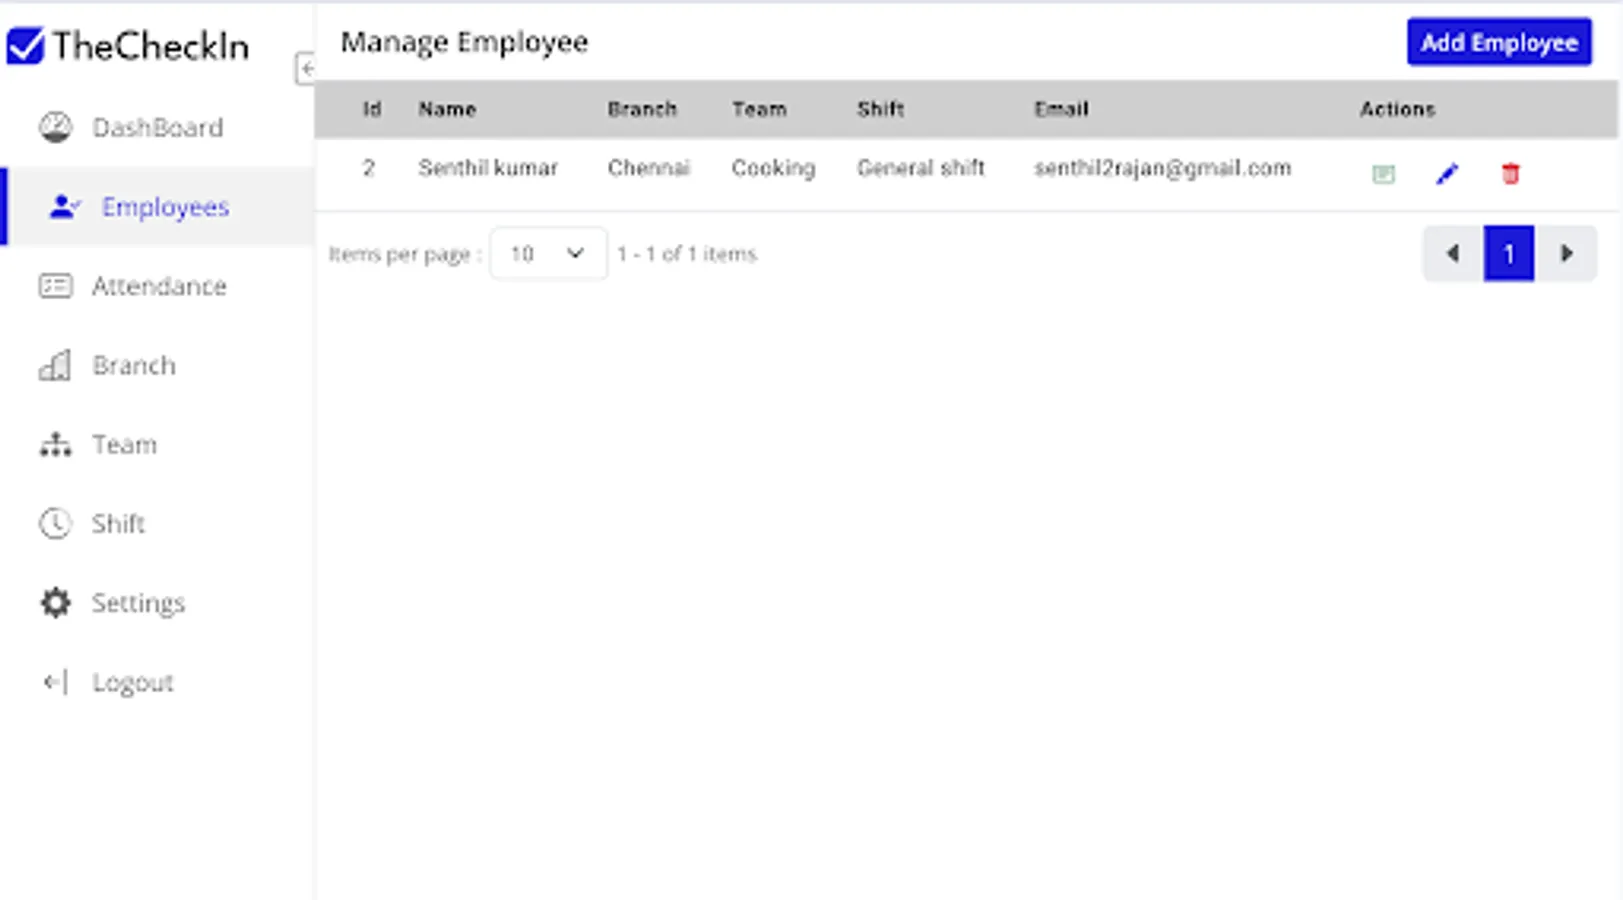The height and width of the screenshot is (900, 1623).
Task: Click the TheCheckIn checkmark logo
Action: click(27, 44)
